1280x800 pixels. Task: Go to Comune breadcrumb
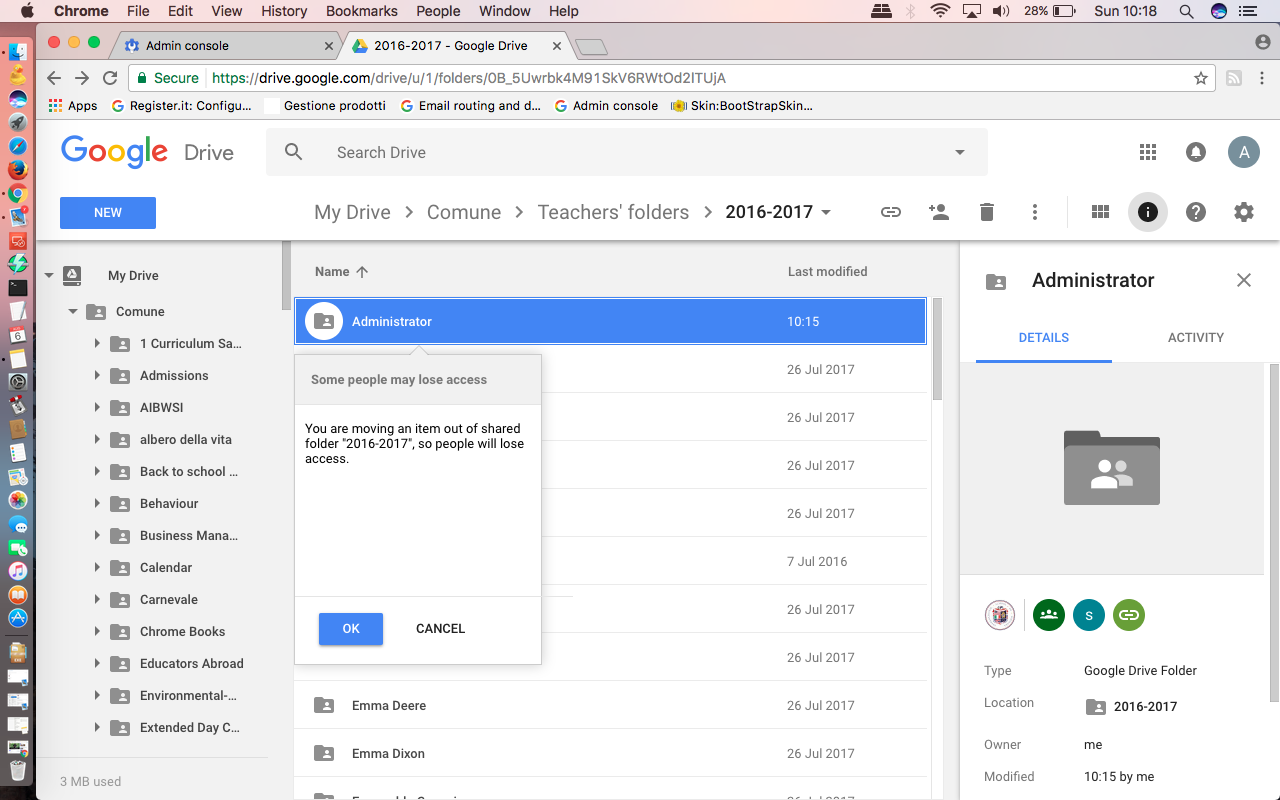point(464,212)
